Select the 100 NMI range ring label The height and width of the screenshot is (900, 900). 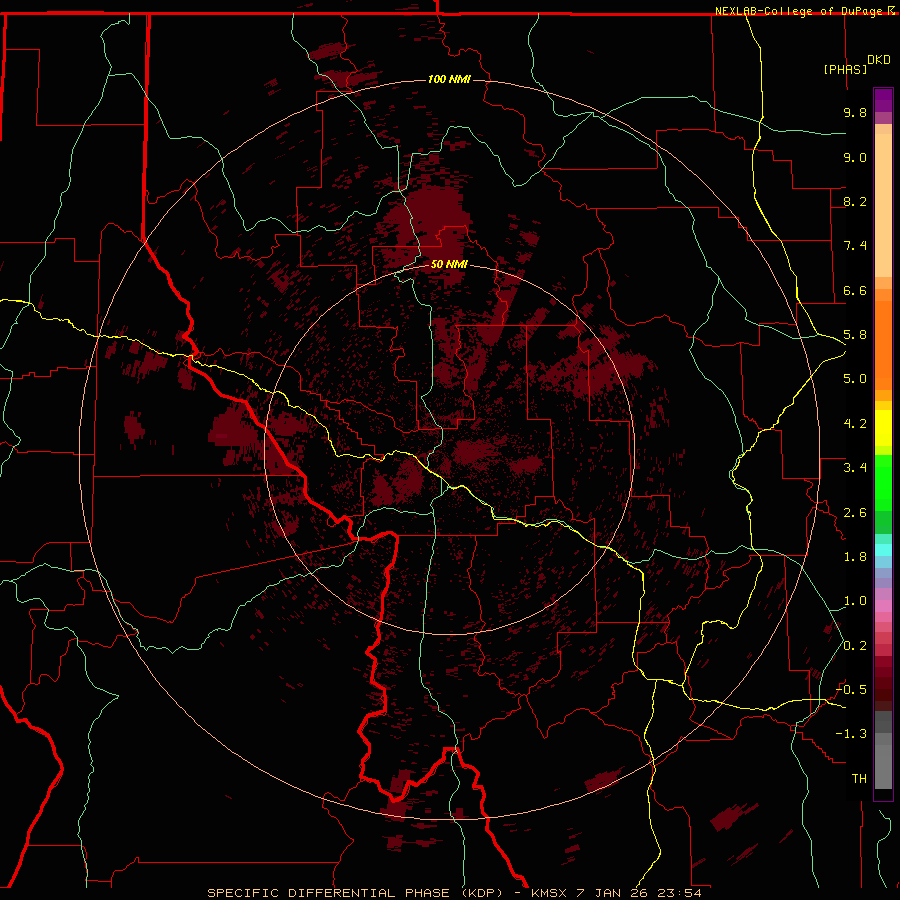(x=449, y=79)
